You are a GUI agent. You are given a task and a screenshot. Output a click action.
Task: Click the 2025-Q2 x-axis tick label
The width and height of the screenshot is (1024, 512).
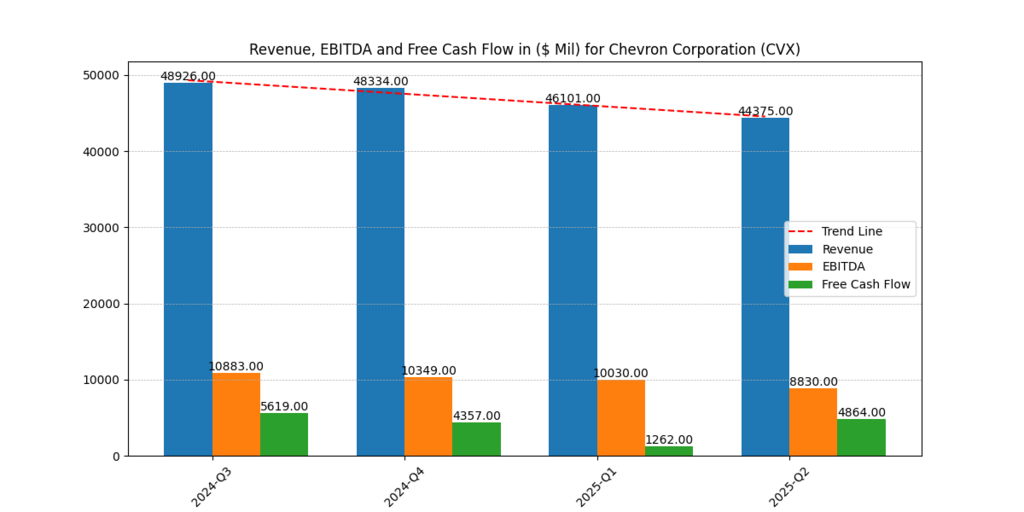pyautogui.click(x=788, y=485)
